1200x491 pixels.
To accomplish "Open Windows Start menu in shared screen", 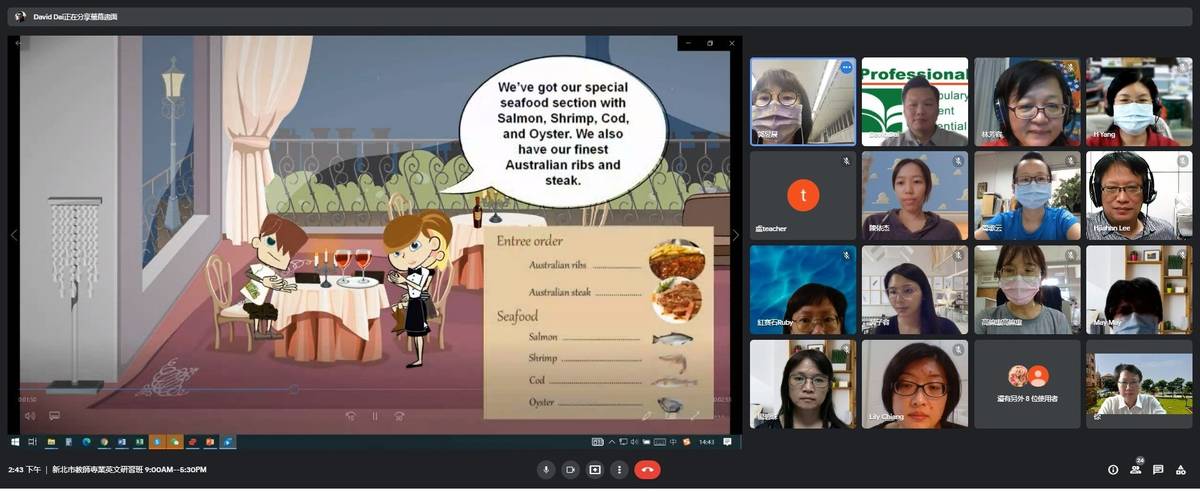I will click(15, 441).
